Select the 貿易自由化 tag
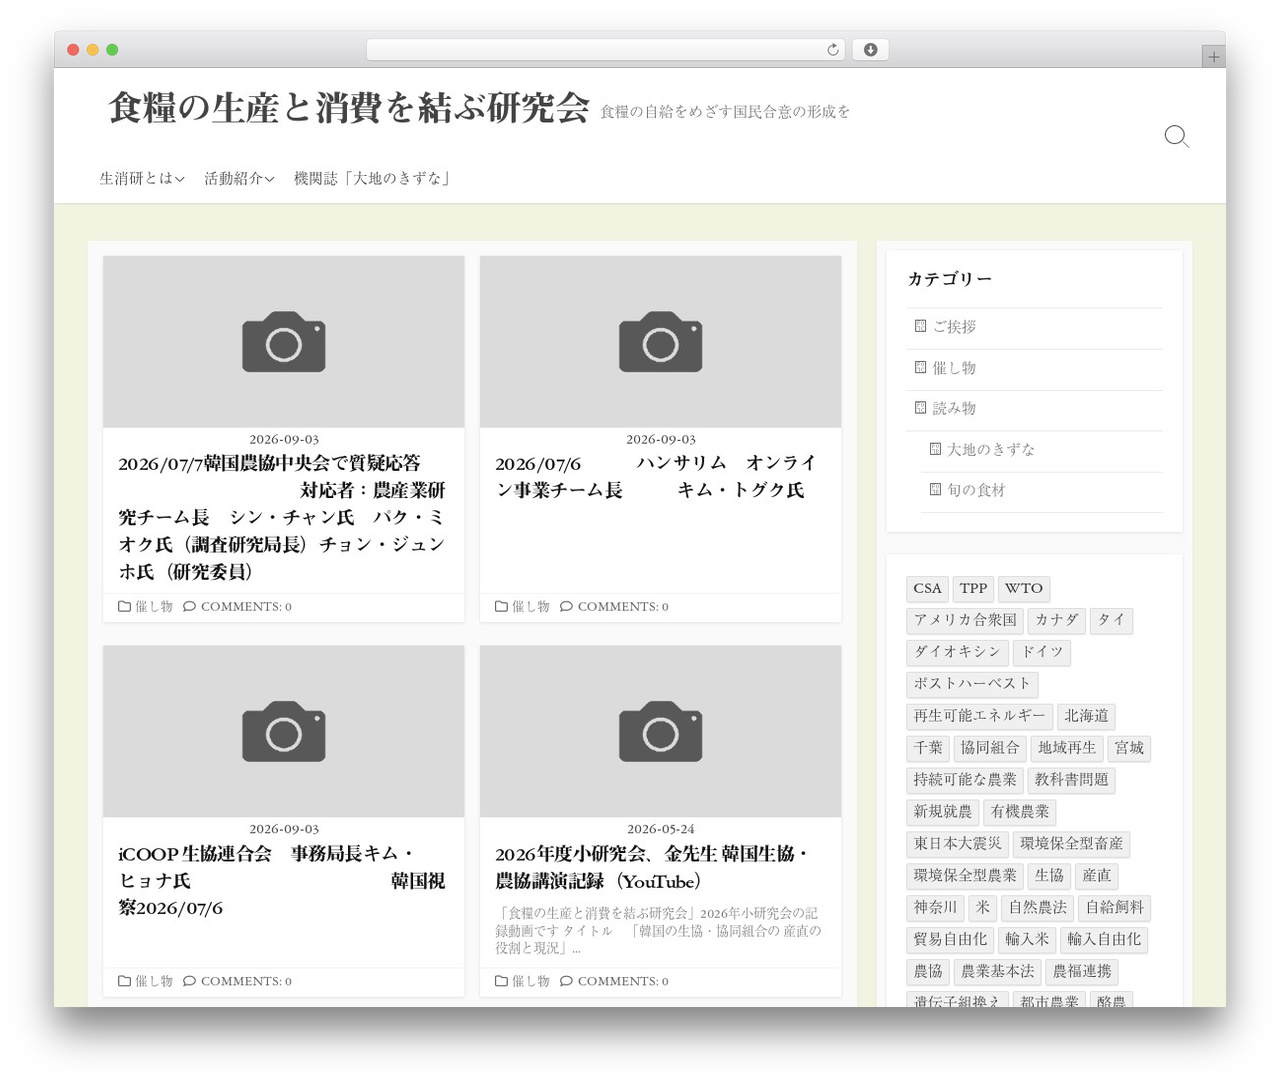This screenshot has width=1280, height=1084. (950, 940)
